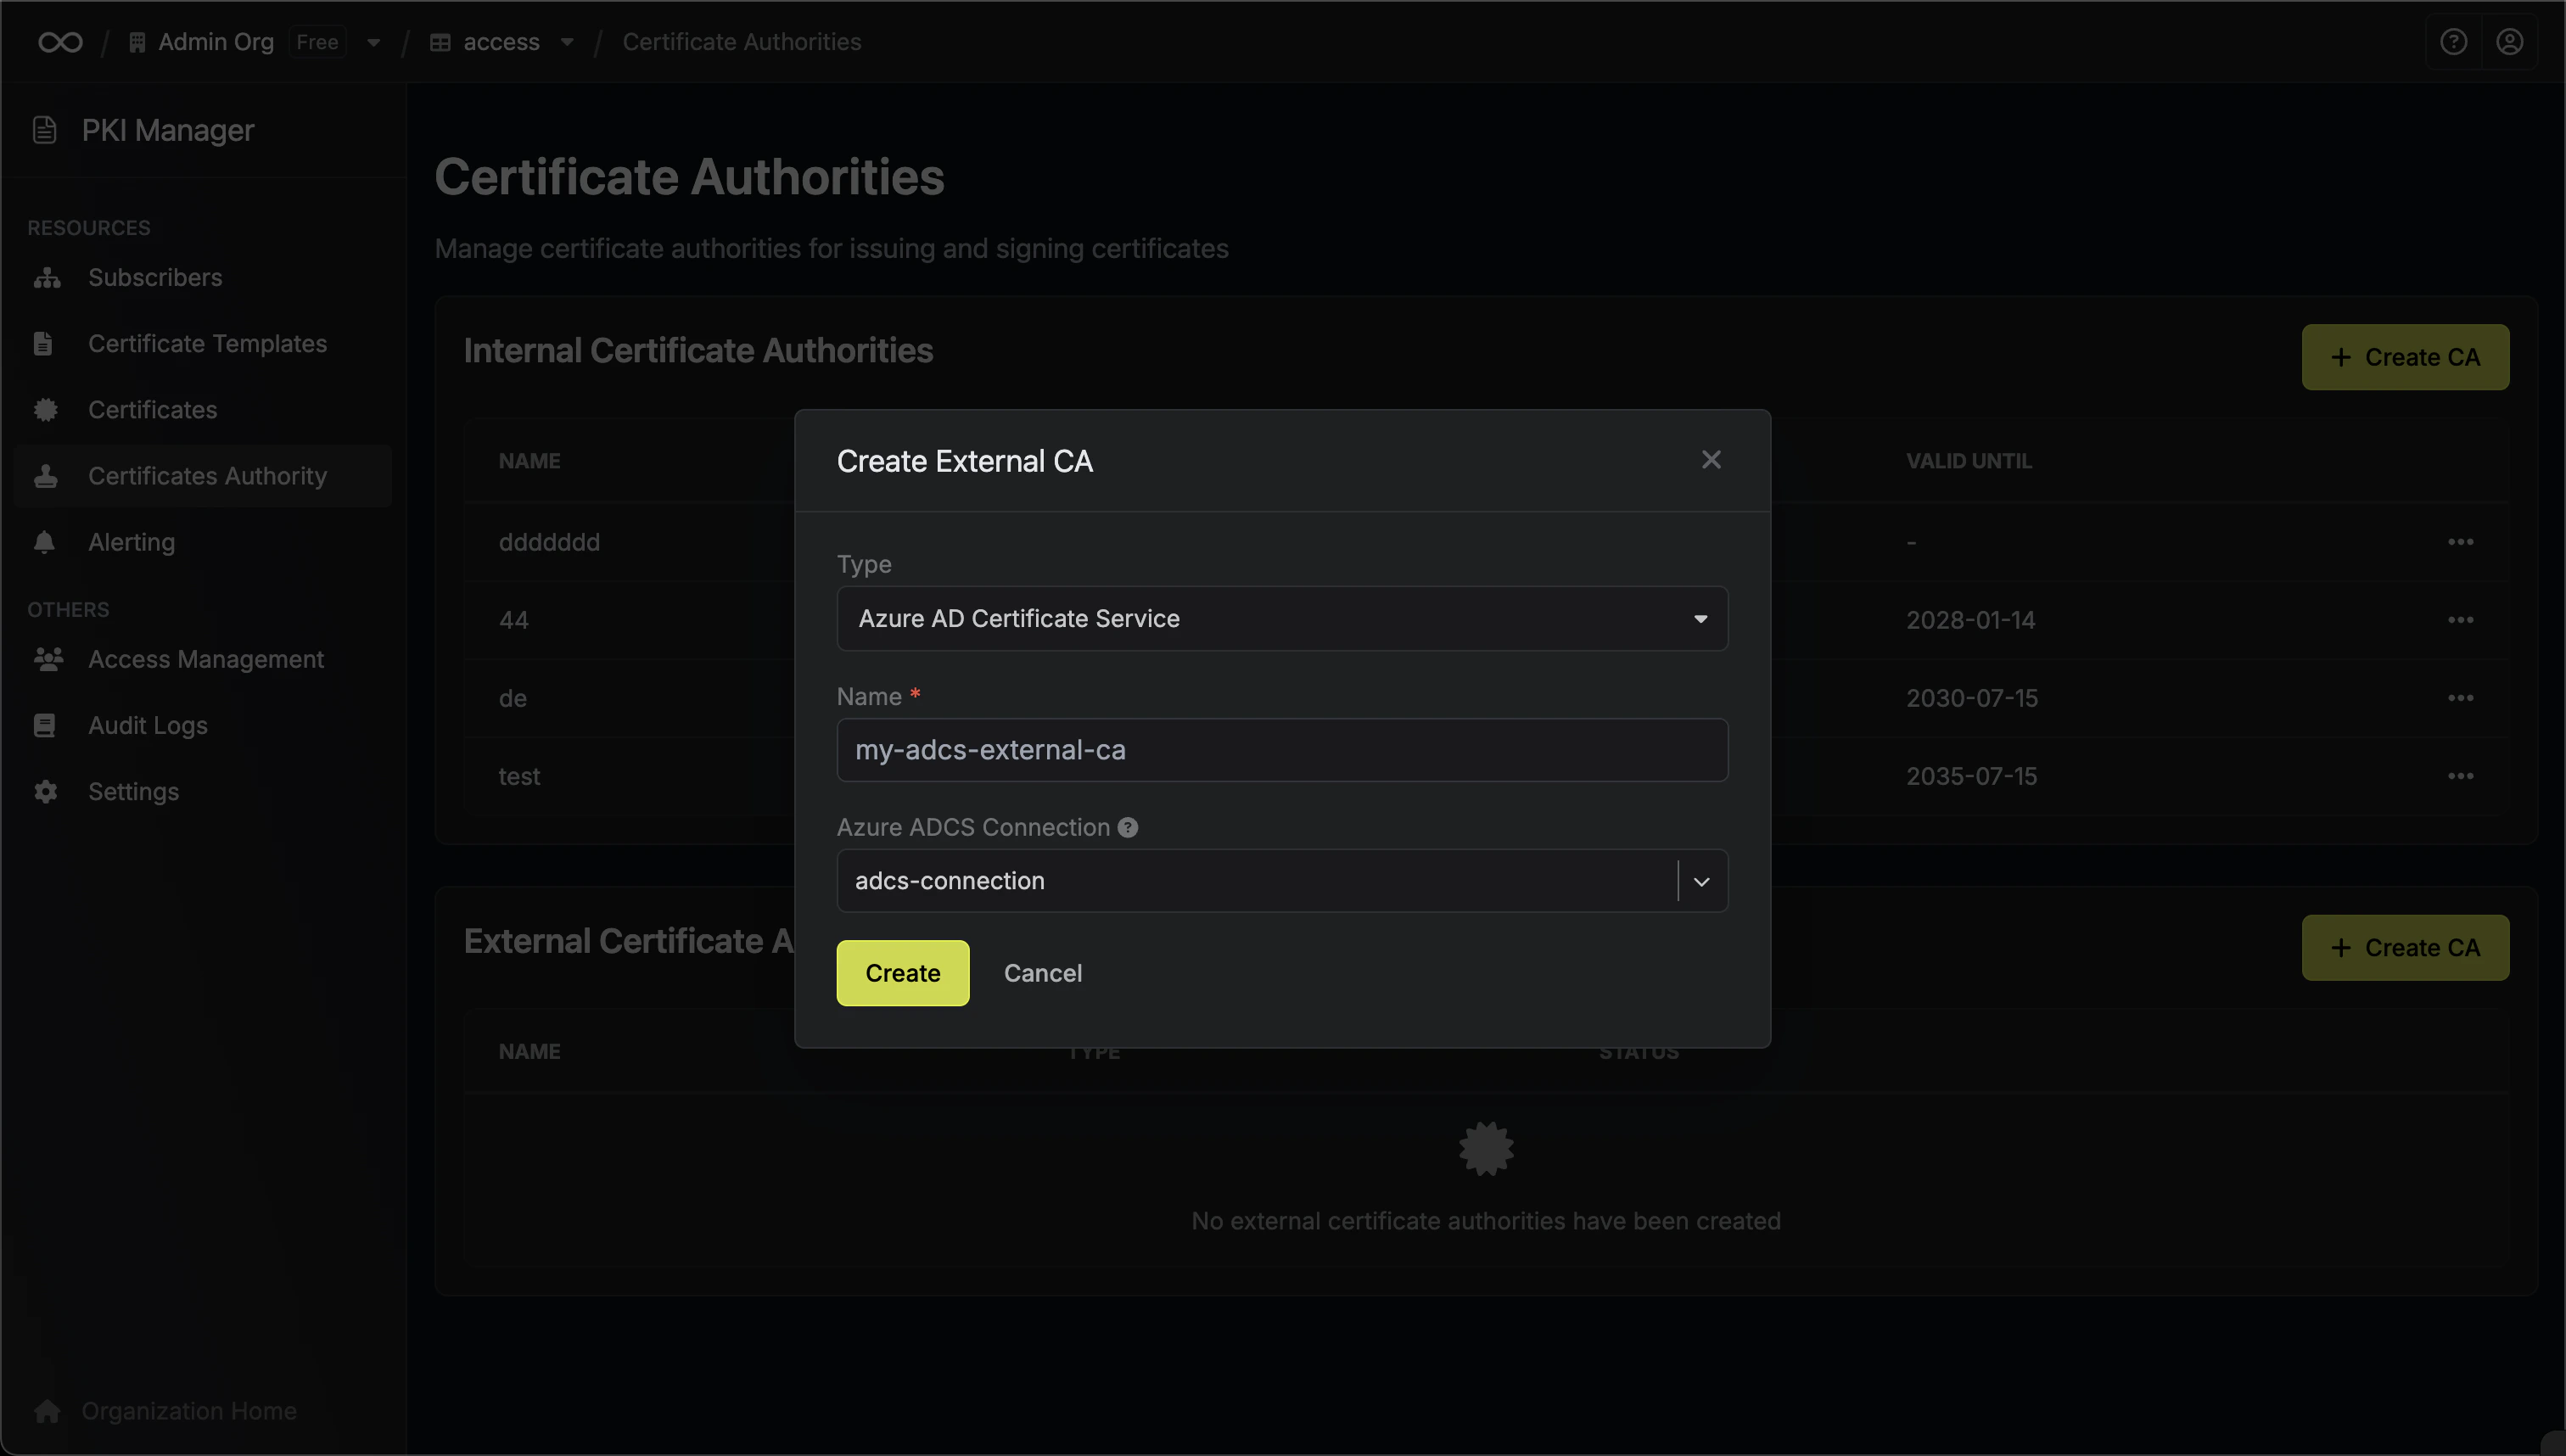Select Certificates Authority in the sidebar

pyautogui.click(x=203, y=476)
